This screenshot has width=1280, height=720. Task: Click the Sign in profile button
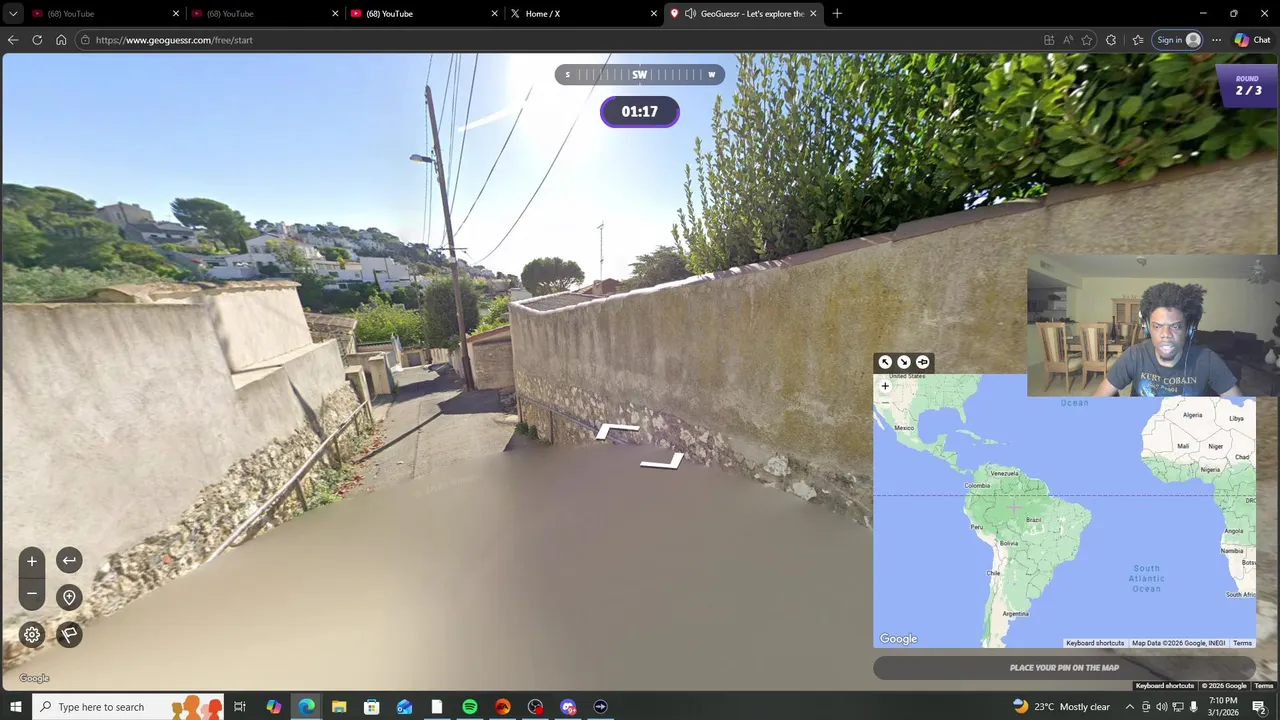[x=1178, y=40]
